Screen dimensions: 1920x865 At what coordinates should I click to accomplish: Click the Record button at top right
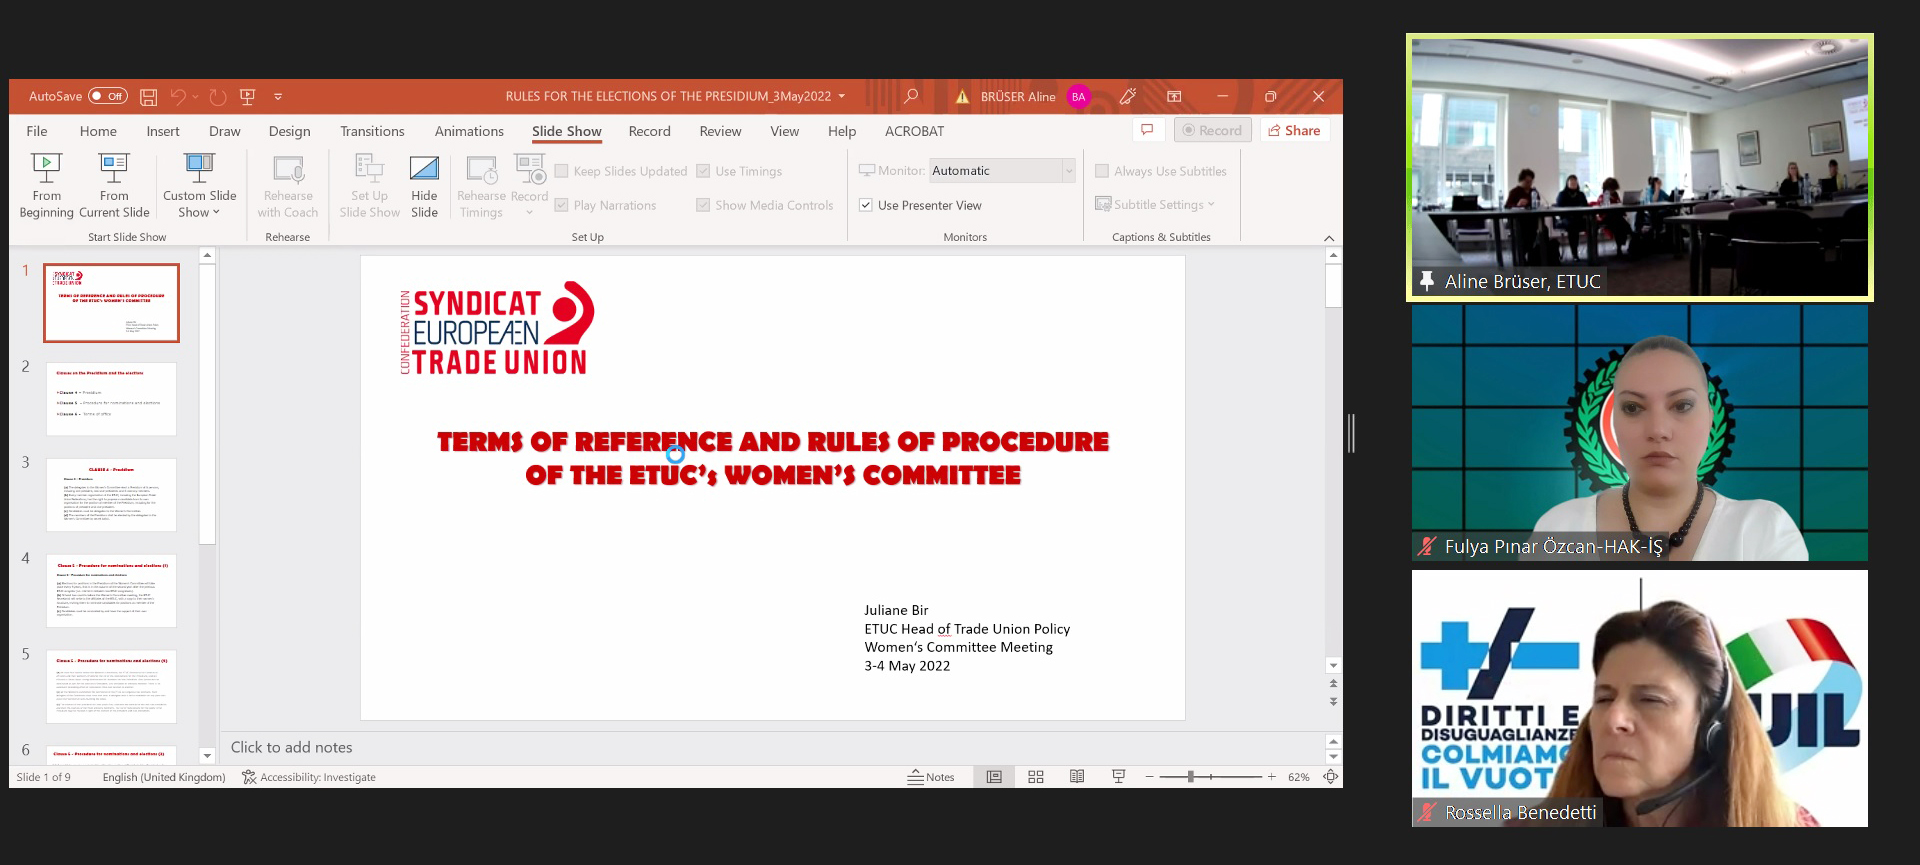click(1212, 130)
